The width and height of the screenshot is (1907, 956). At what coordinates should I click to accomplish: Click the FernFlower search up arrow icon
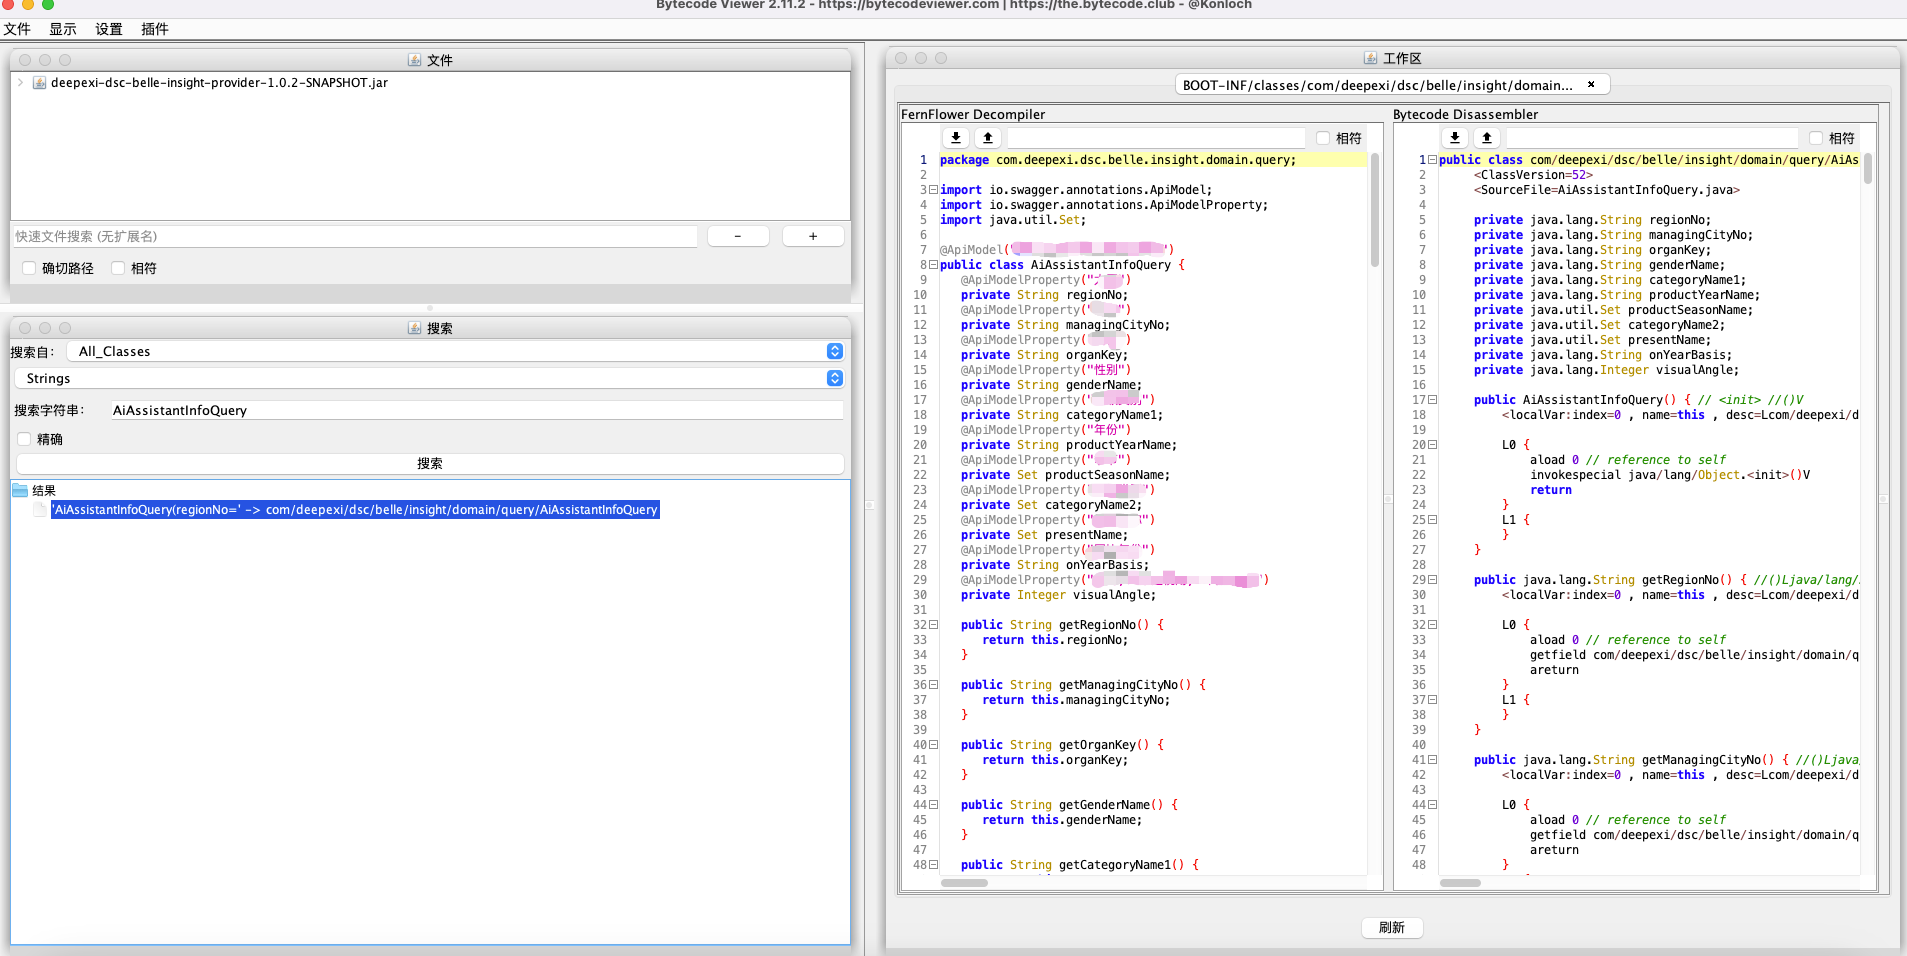pyautogui.click(x=988, y=138)
